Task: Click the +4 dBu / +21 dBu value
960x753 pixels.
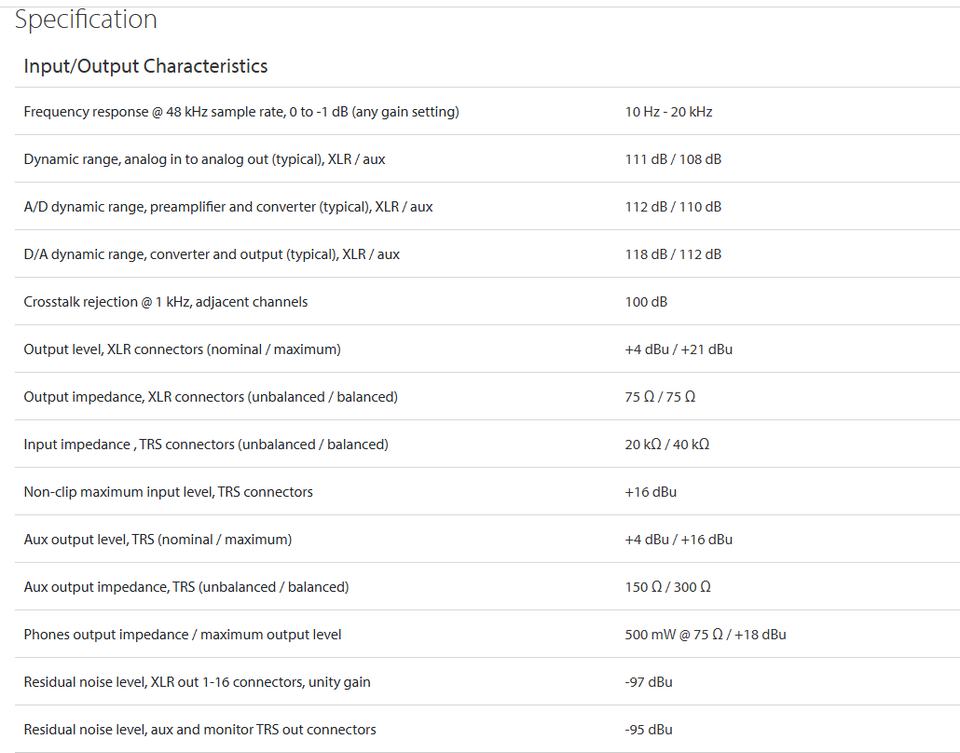Action: tap(679, 350)
